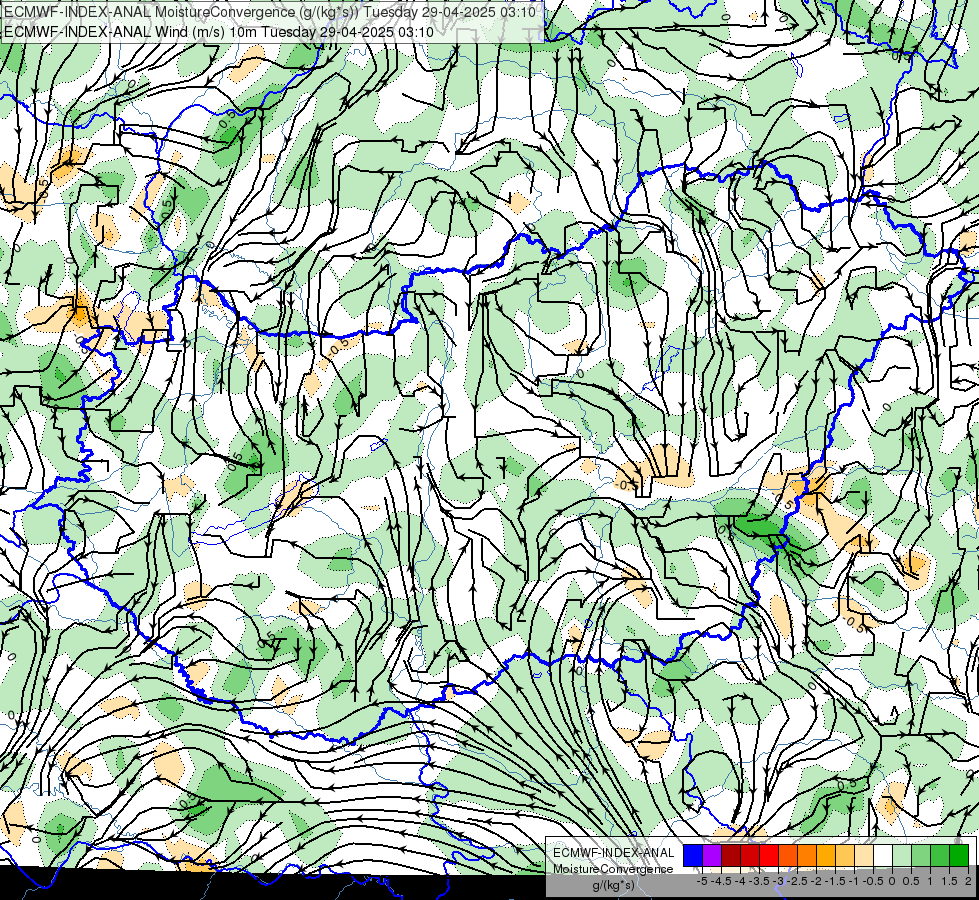Click the -1.5 tick label in legend
979x900 pixels.
(835, 881)
